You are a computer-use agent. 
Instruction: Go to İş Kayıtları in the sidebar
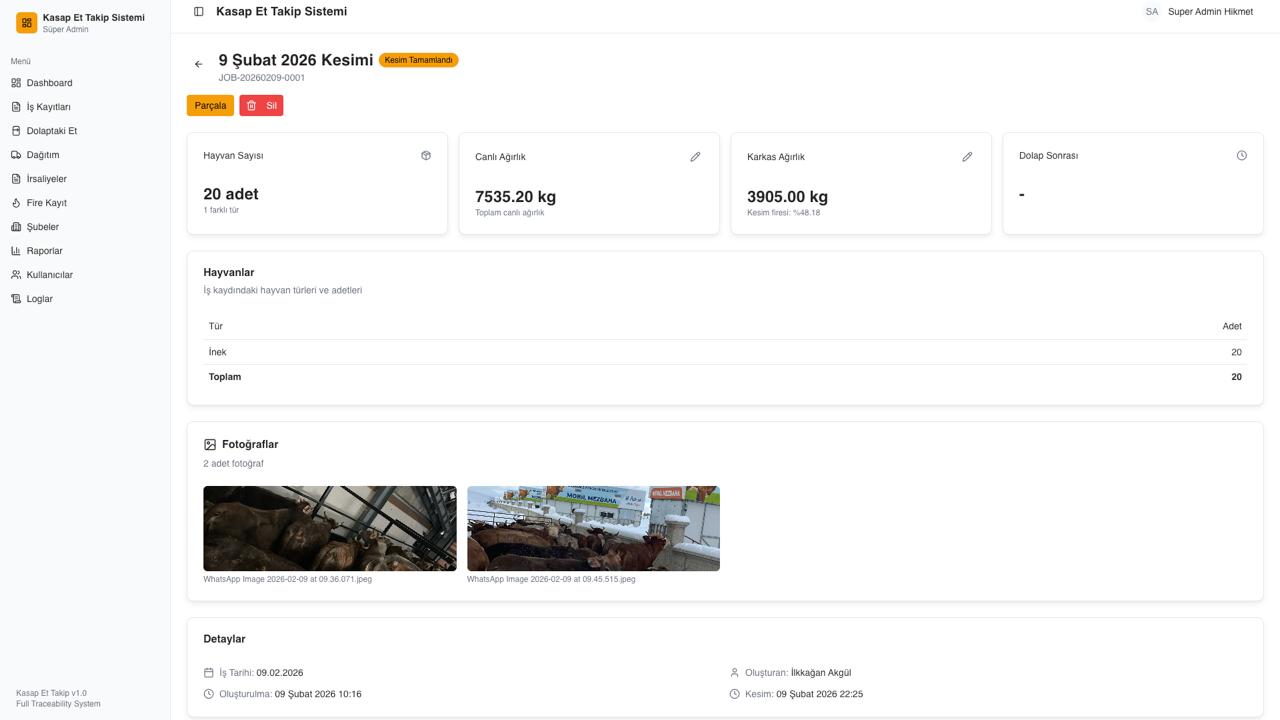(48, 107)
